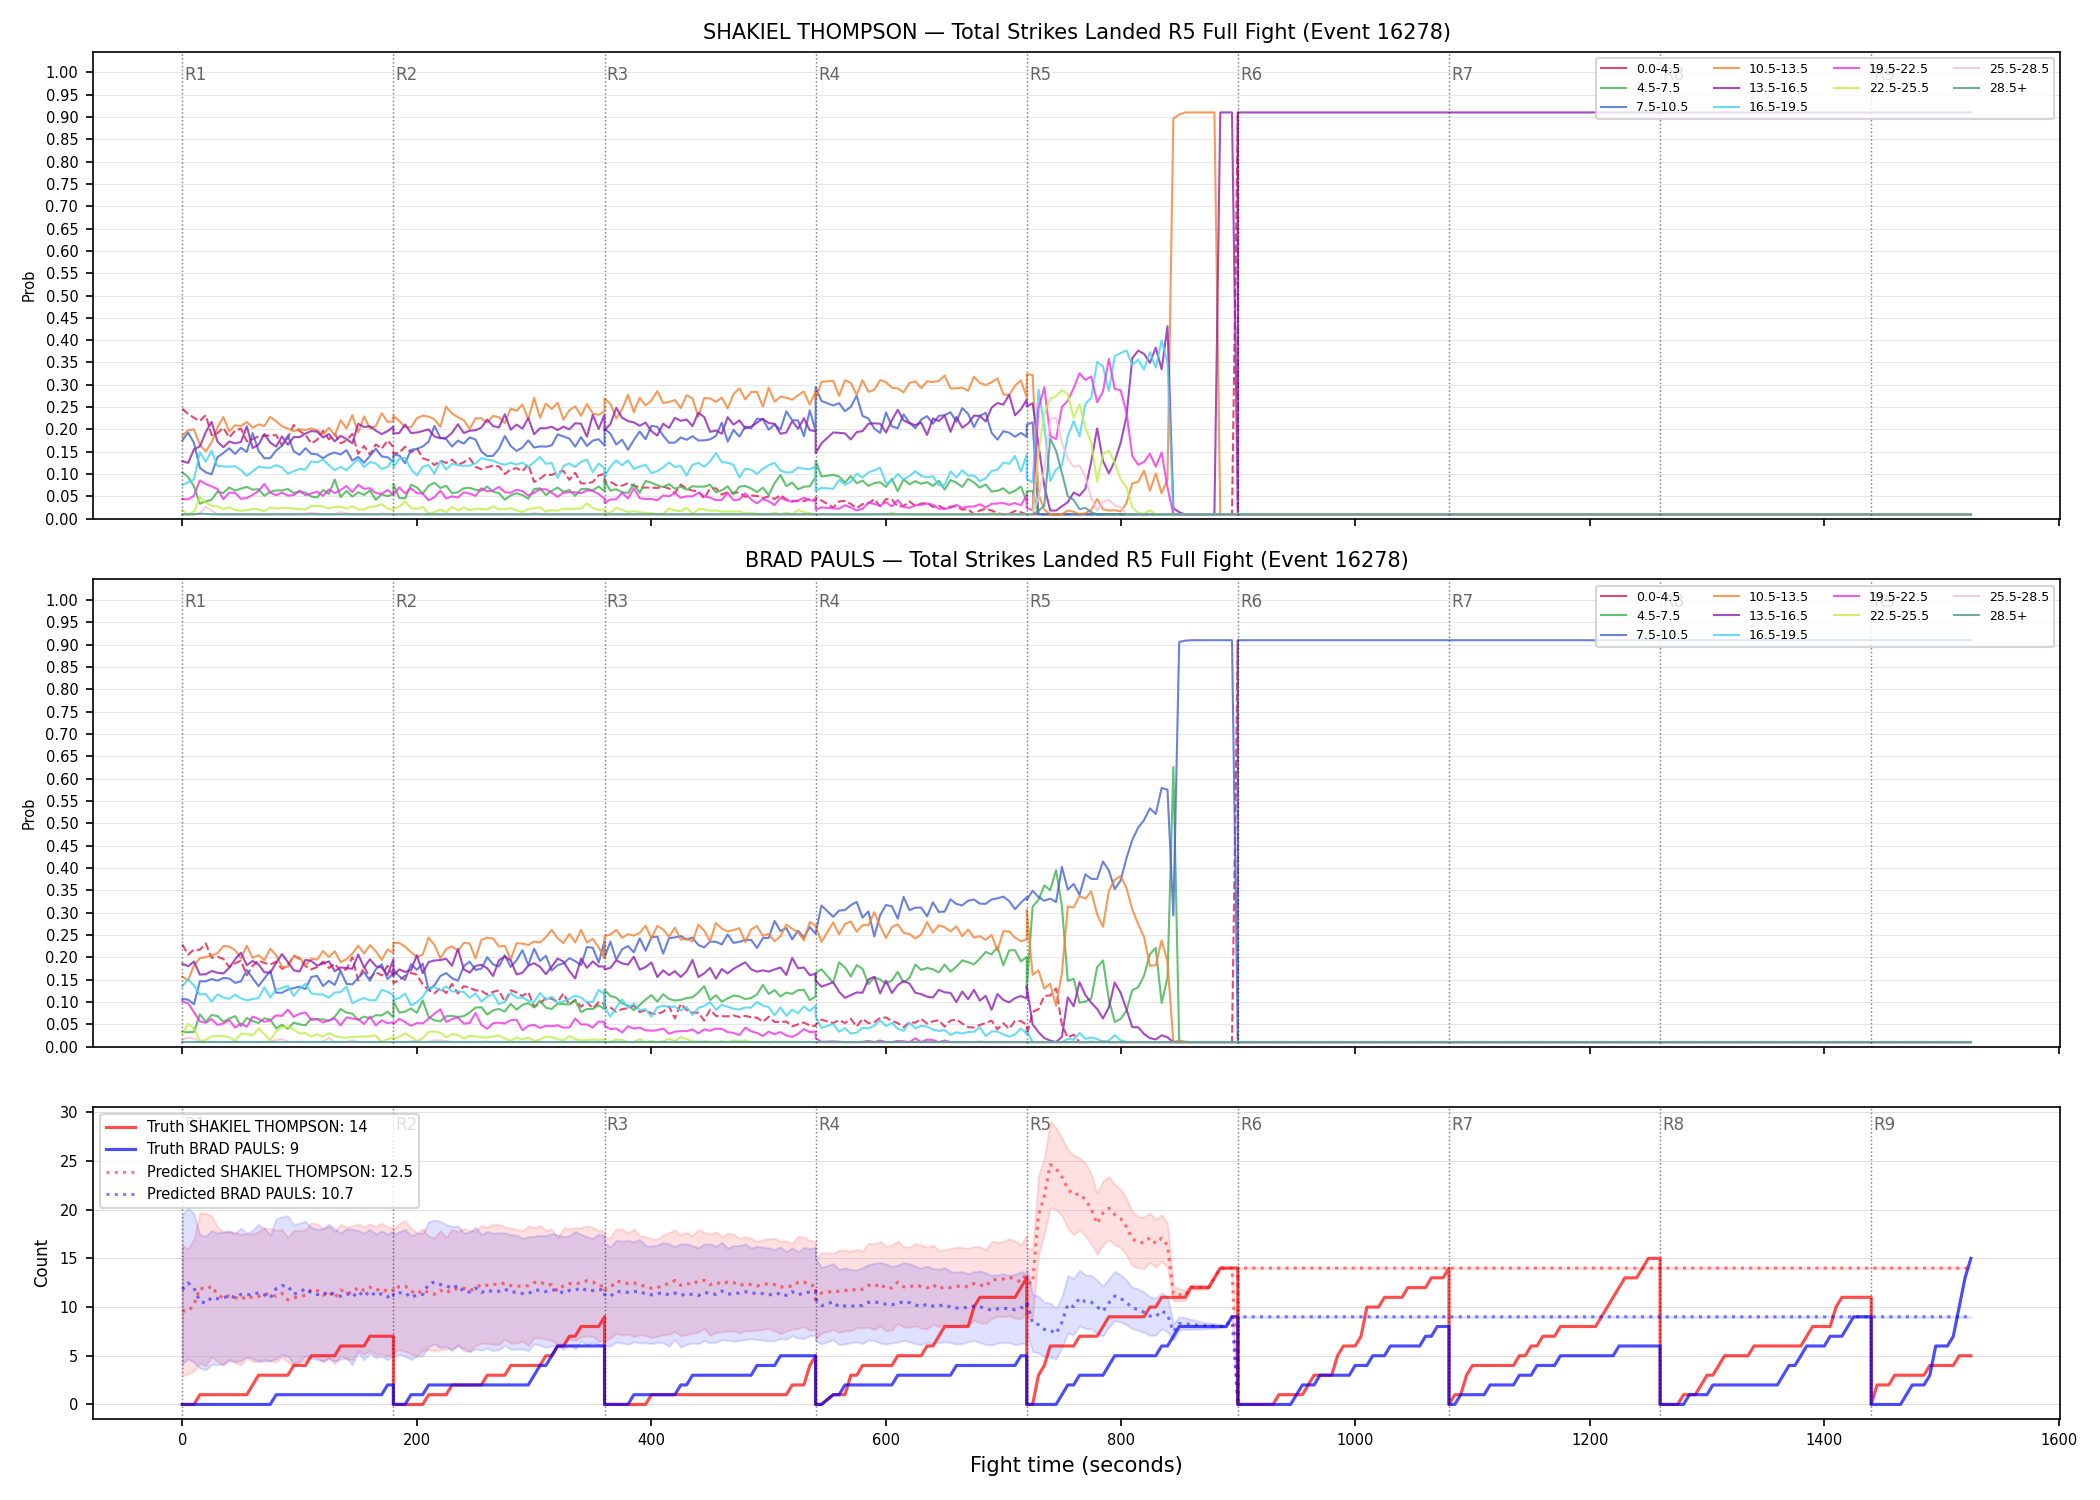Viewport: 2100px width, 1500px height.
Task: Click the R3 round marker in Brad Pauls chart
Action: (x=617, y=601)
